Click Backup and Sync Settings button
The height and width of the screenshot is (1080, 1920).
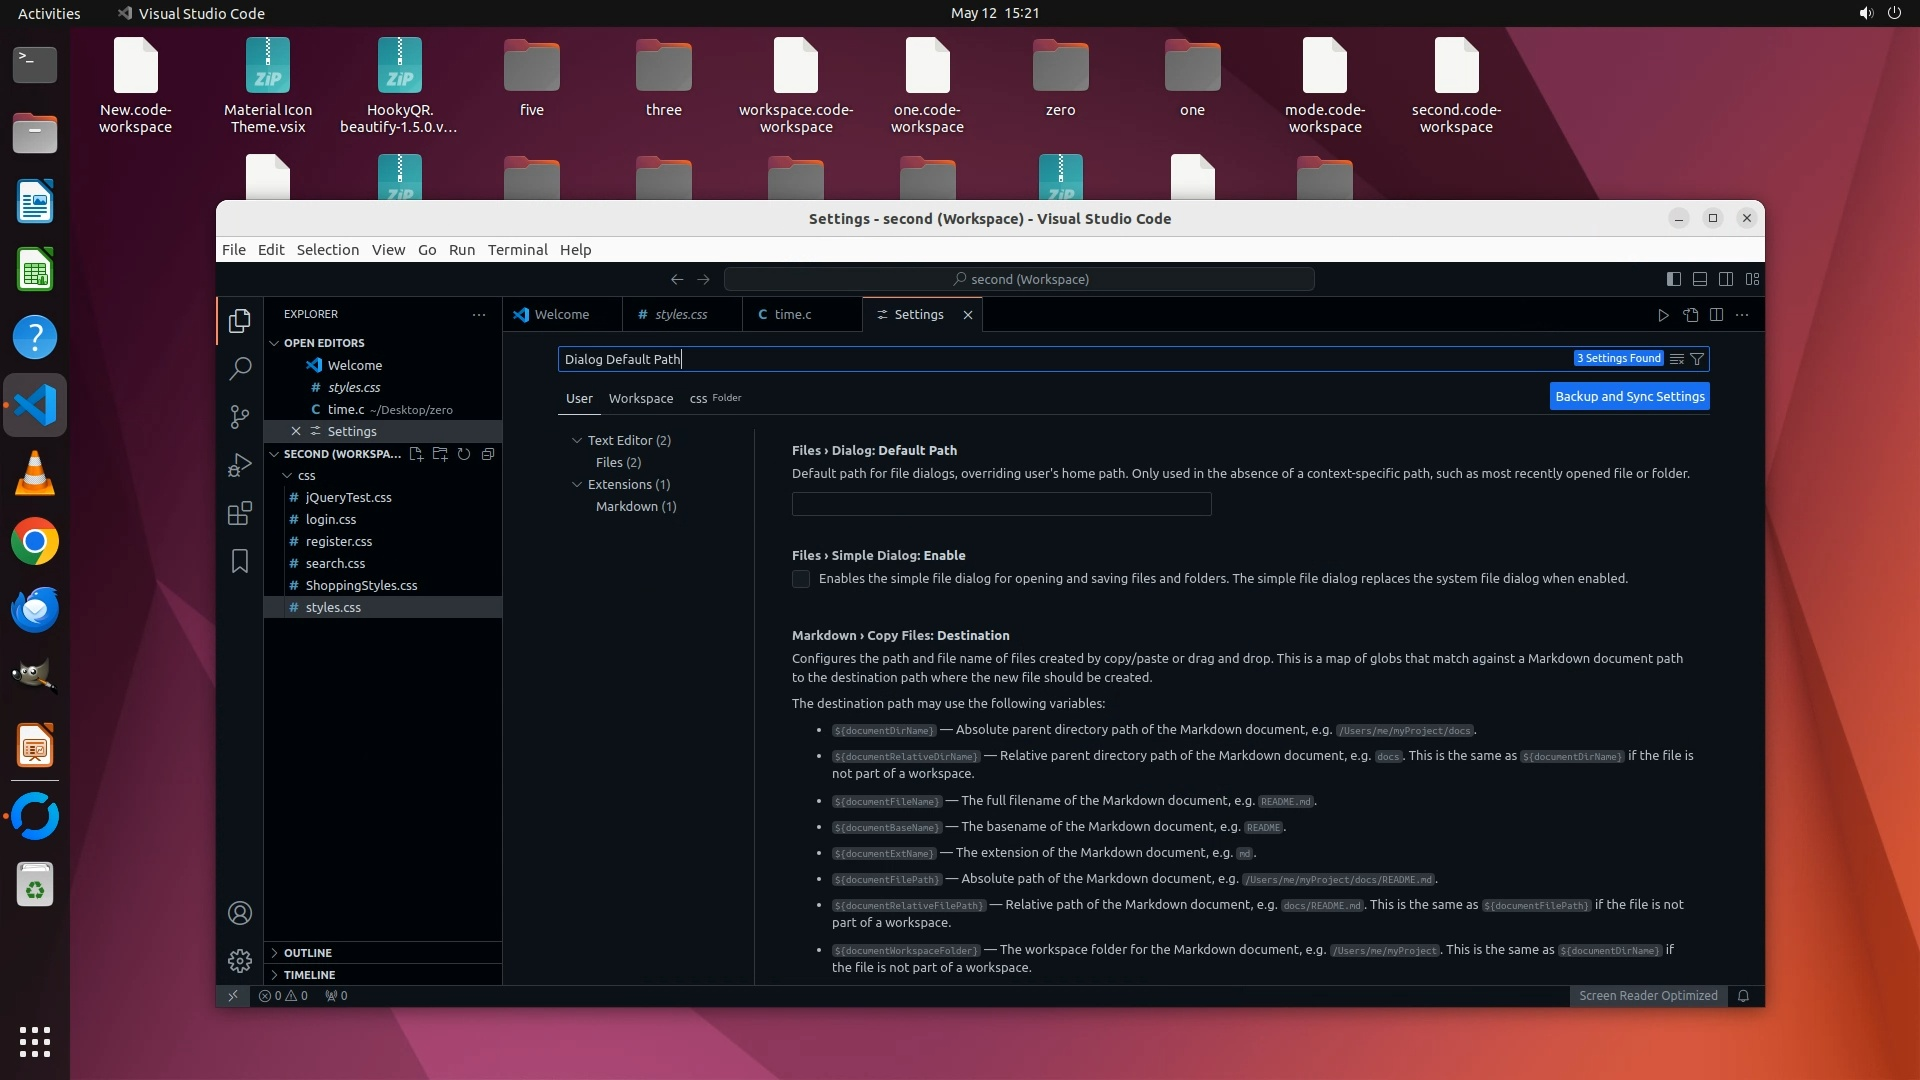click(1629, 397)
